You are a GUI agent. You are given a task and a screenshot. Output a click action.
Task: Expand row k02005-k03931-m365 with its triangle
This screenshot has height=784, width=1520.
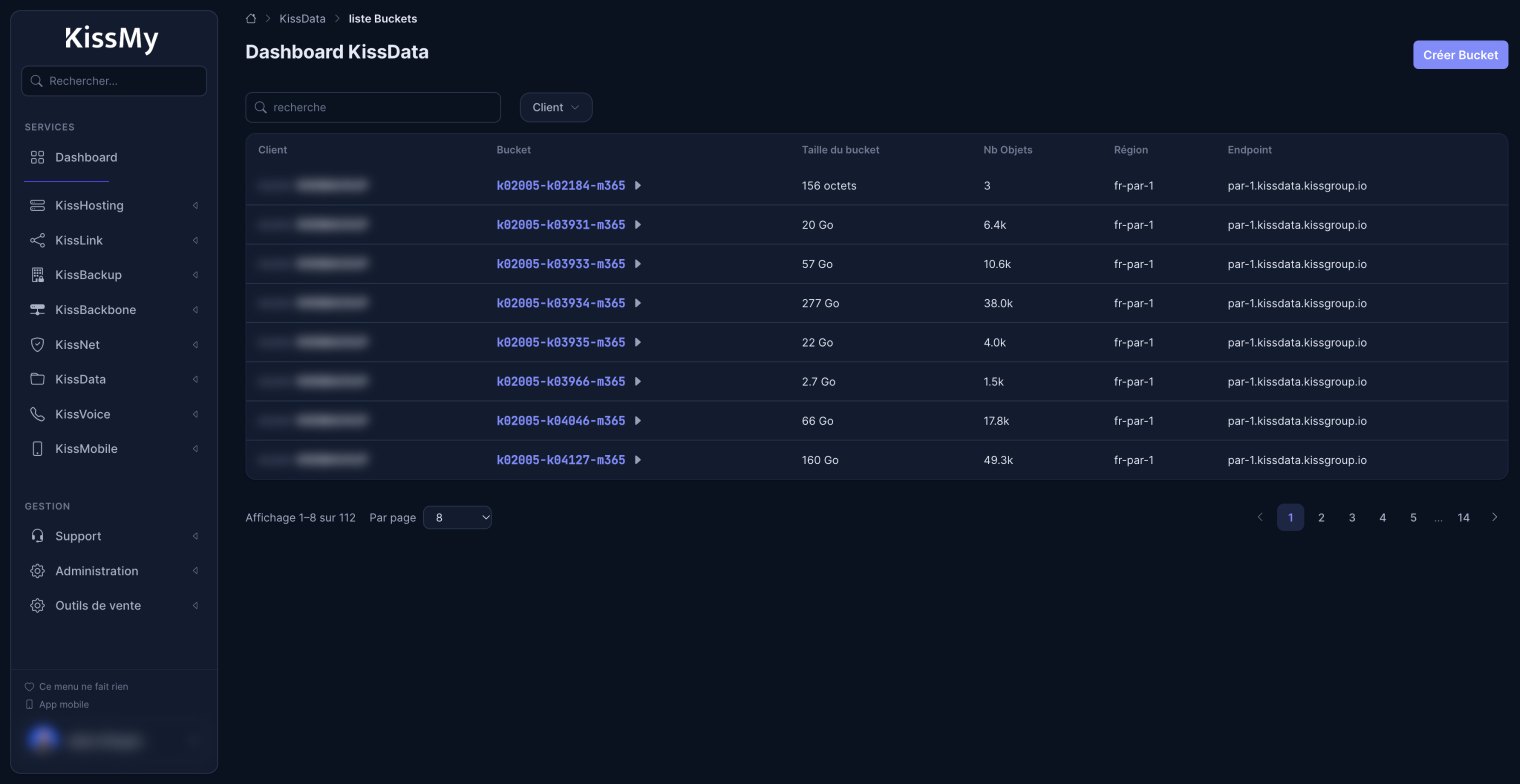(x=638, y=225)
